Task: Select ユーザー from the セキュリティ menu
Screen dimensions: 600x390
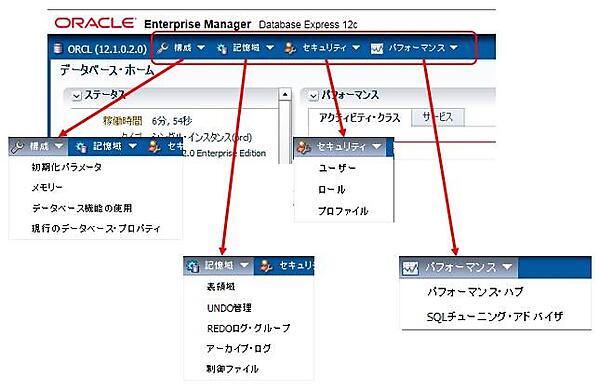Action: (337, 168)
